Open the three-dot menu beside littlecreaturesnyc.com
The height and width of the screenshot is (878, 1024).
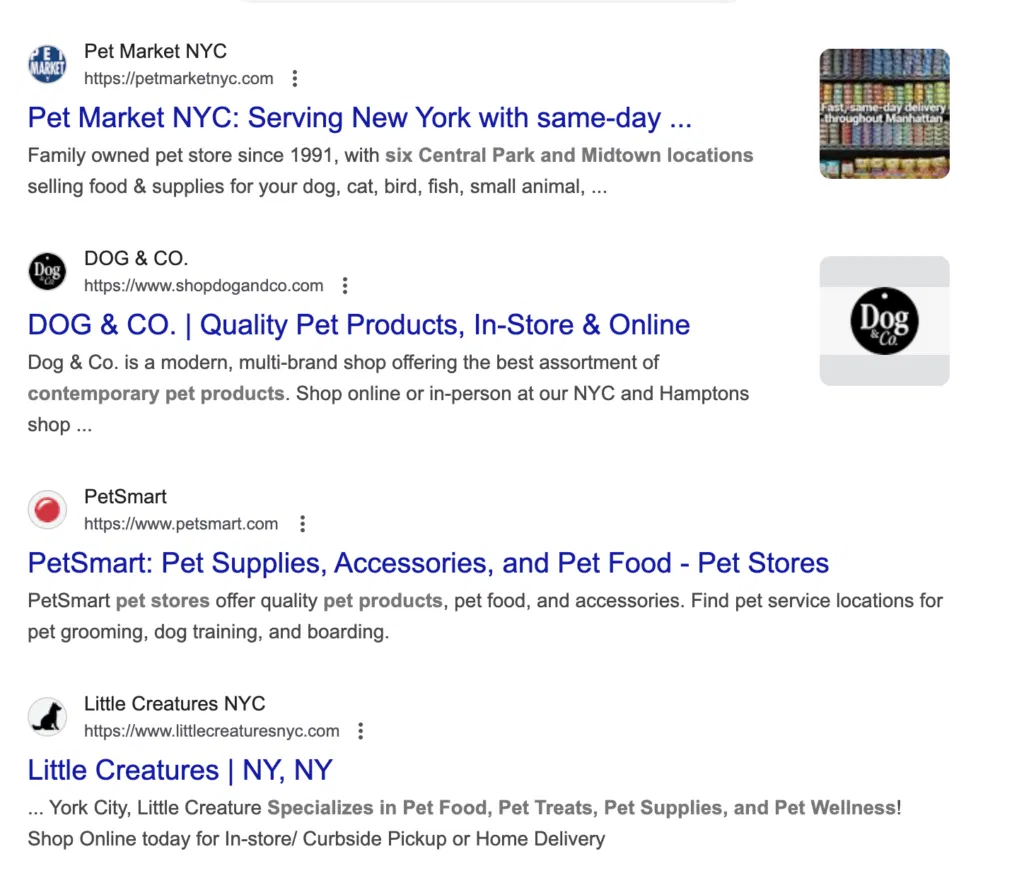[360, 730]
